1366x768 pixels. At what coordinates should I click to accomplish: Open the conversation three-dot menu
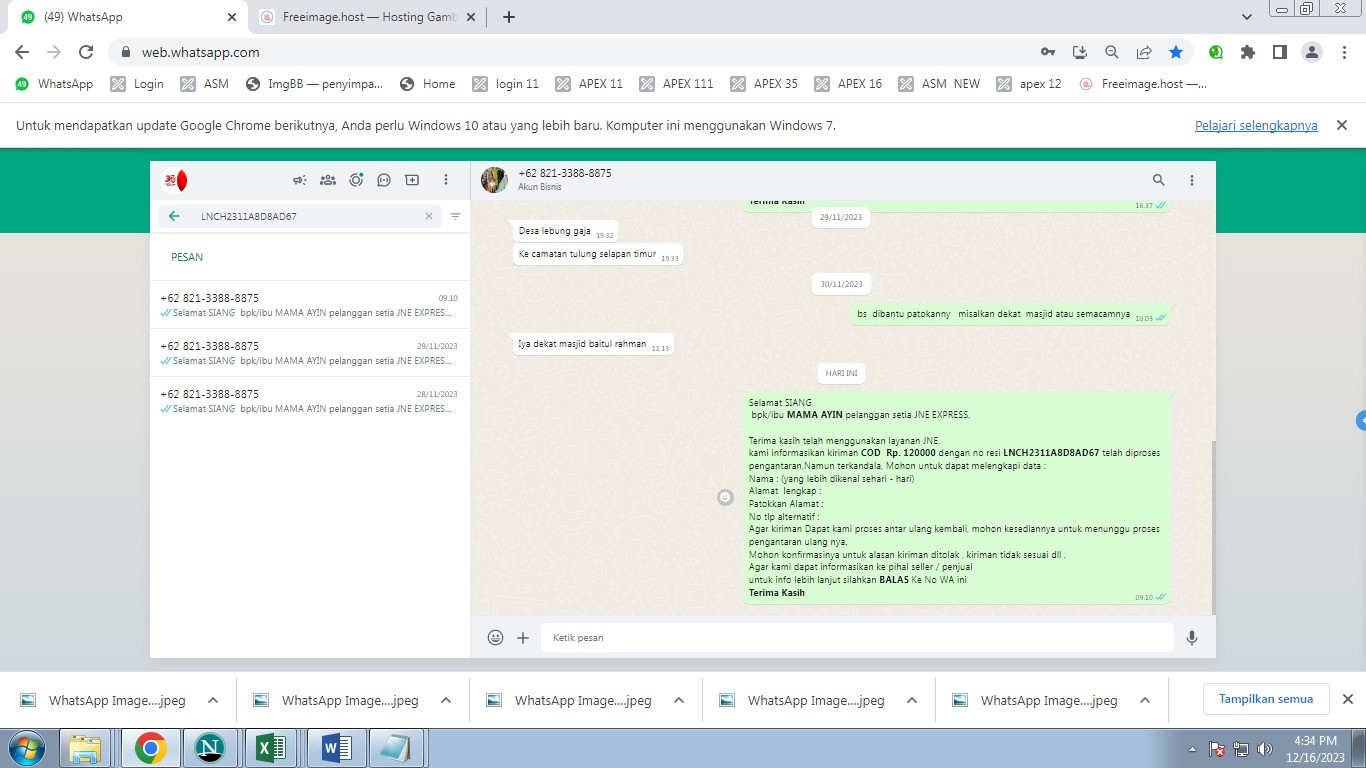pyautogui.click(x=1192, y=180)
